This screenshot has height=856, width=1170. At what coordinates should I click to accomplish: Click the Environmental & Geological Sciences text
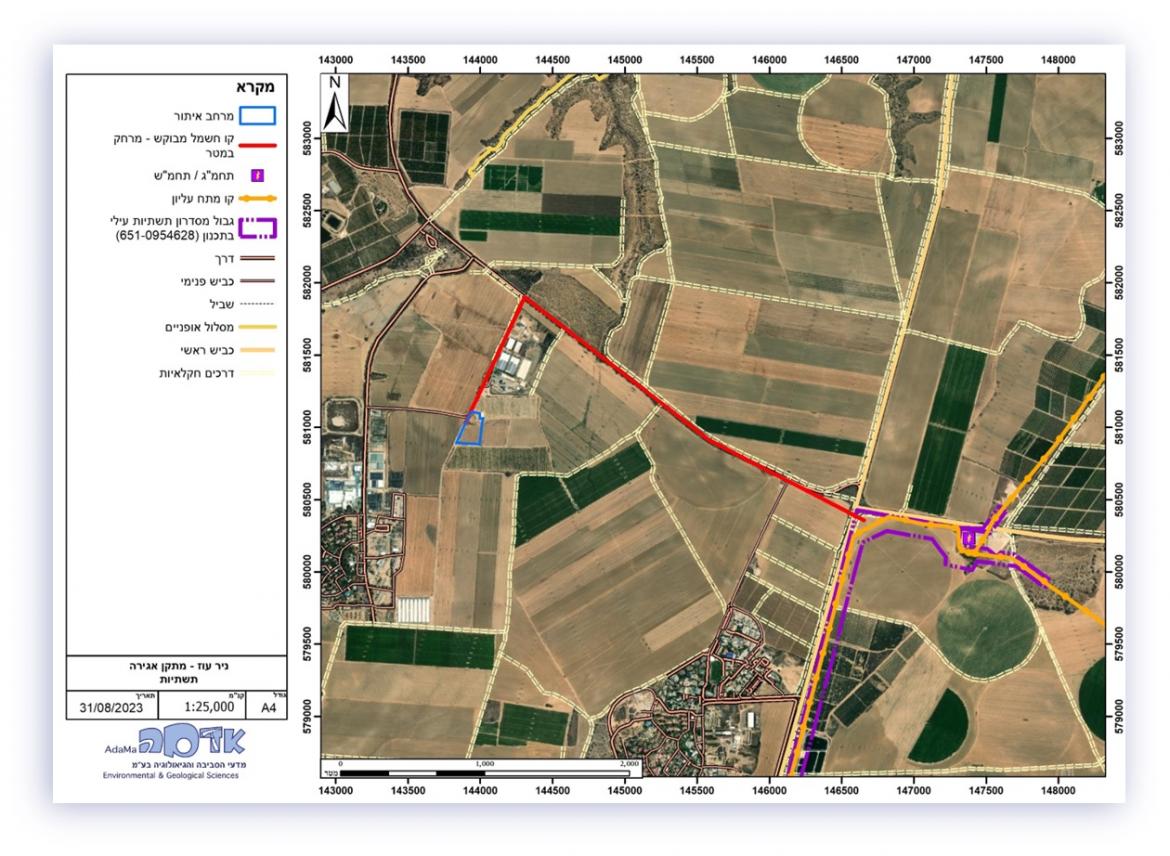(x=170, y=774)
